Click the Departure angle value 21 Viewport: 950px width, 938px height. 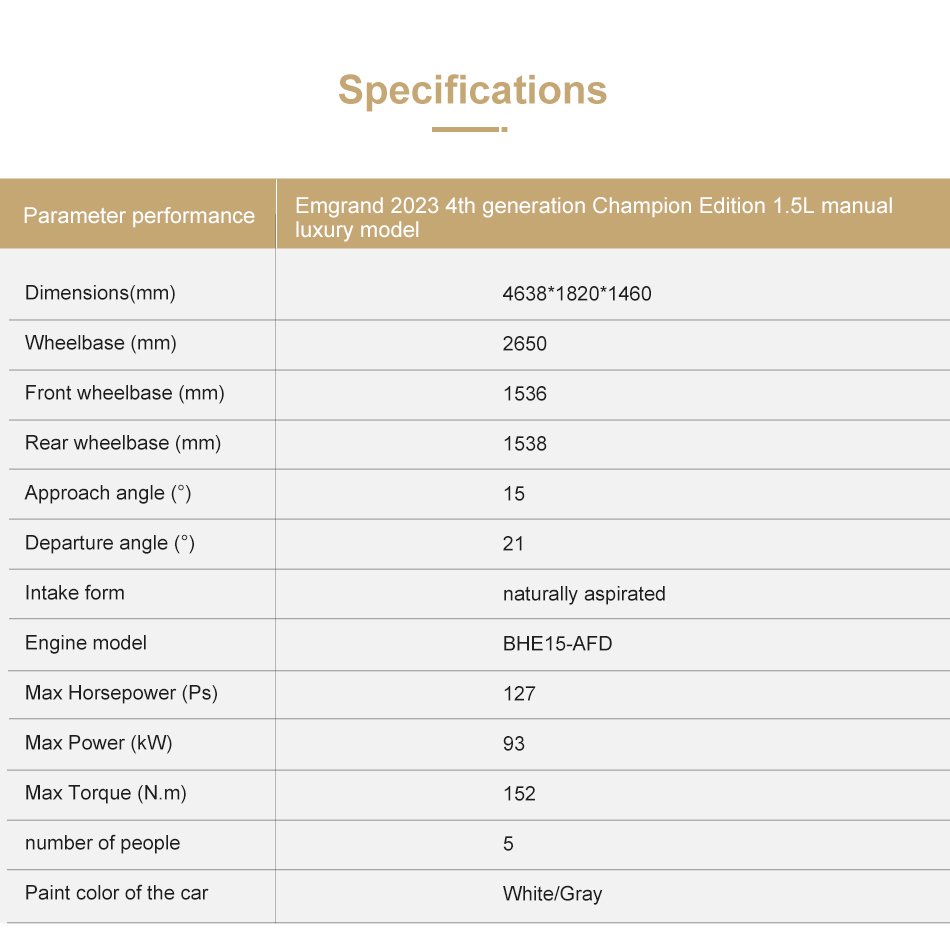click(x=513, y=544)
